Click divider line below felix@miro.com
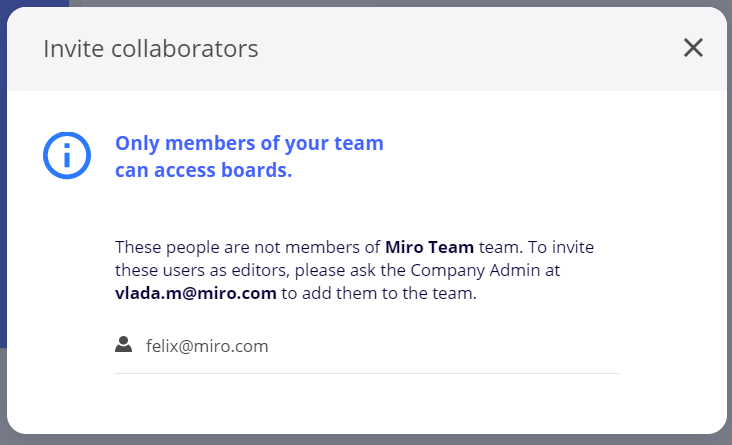Image resolution: width=732 pixels, height=445 pixels. 366,373
